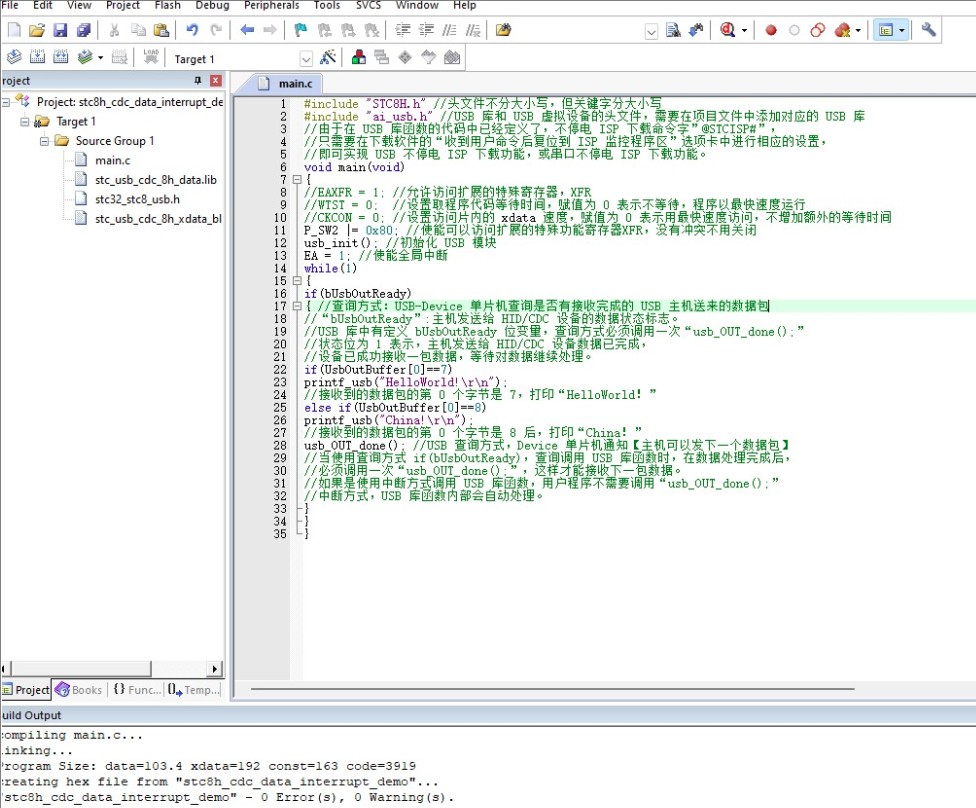Fold the if block at line 17
Image resolution: width=976 pixels, height=808 pixels.
click(x=297, y=306)
